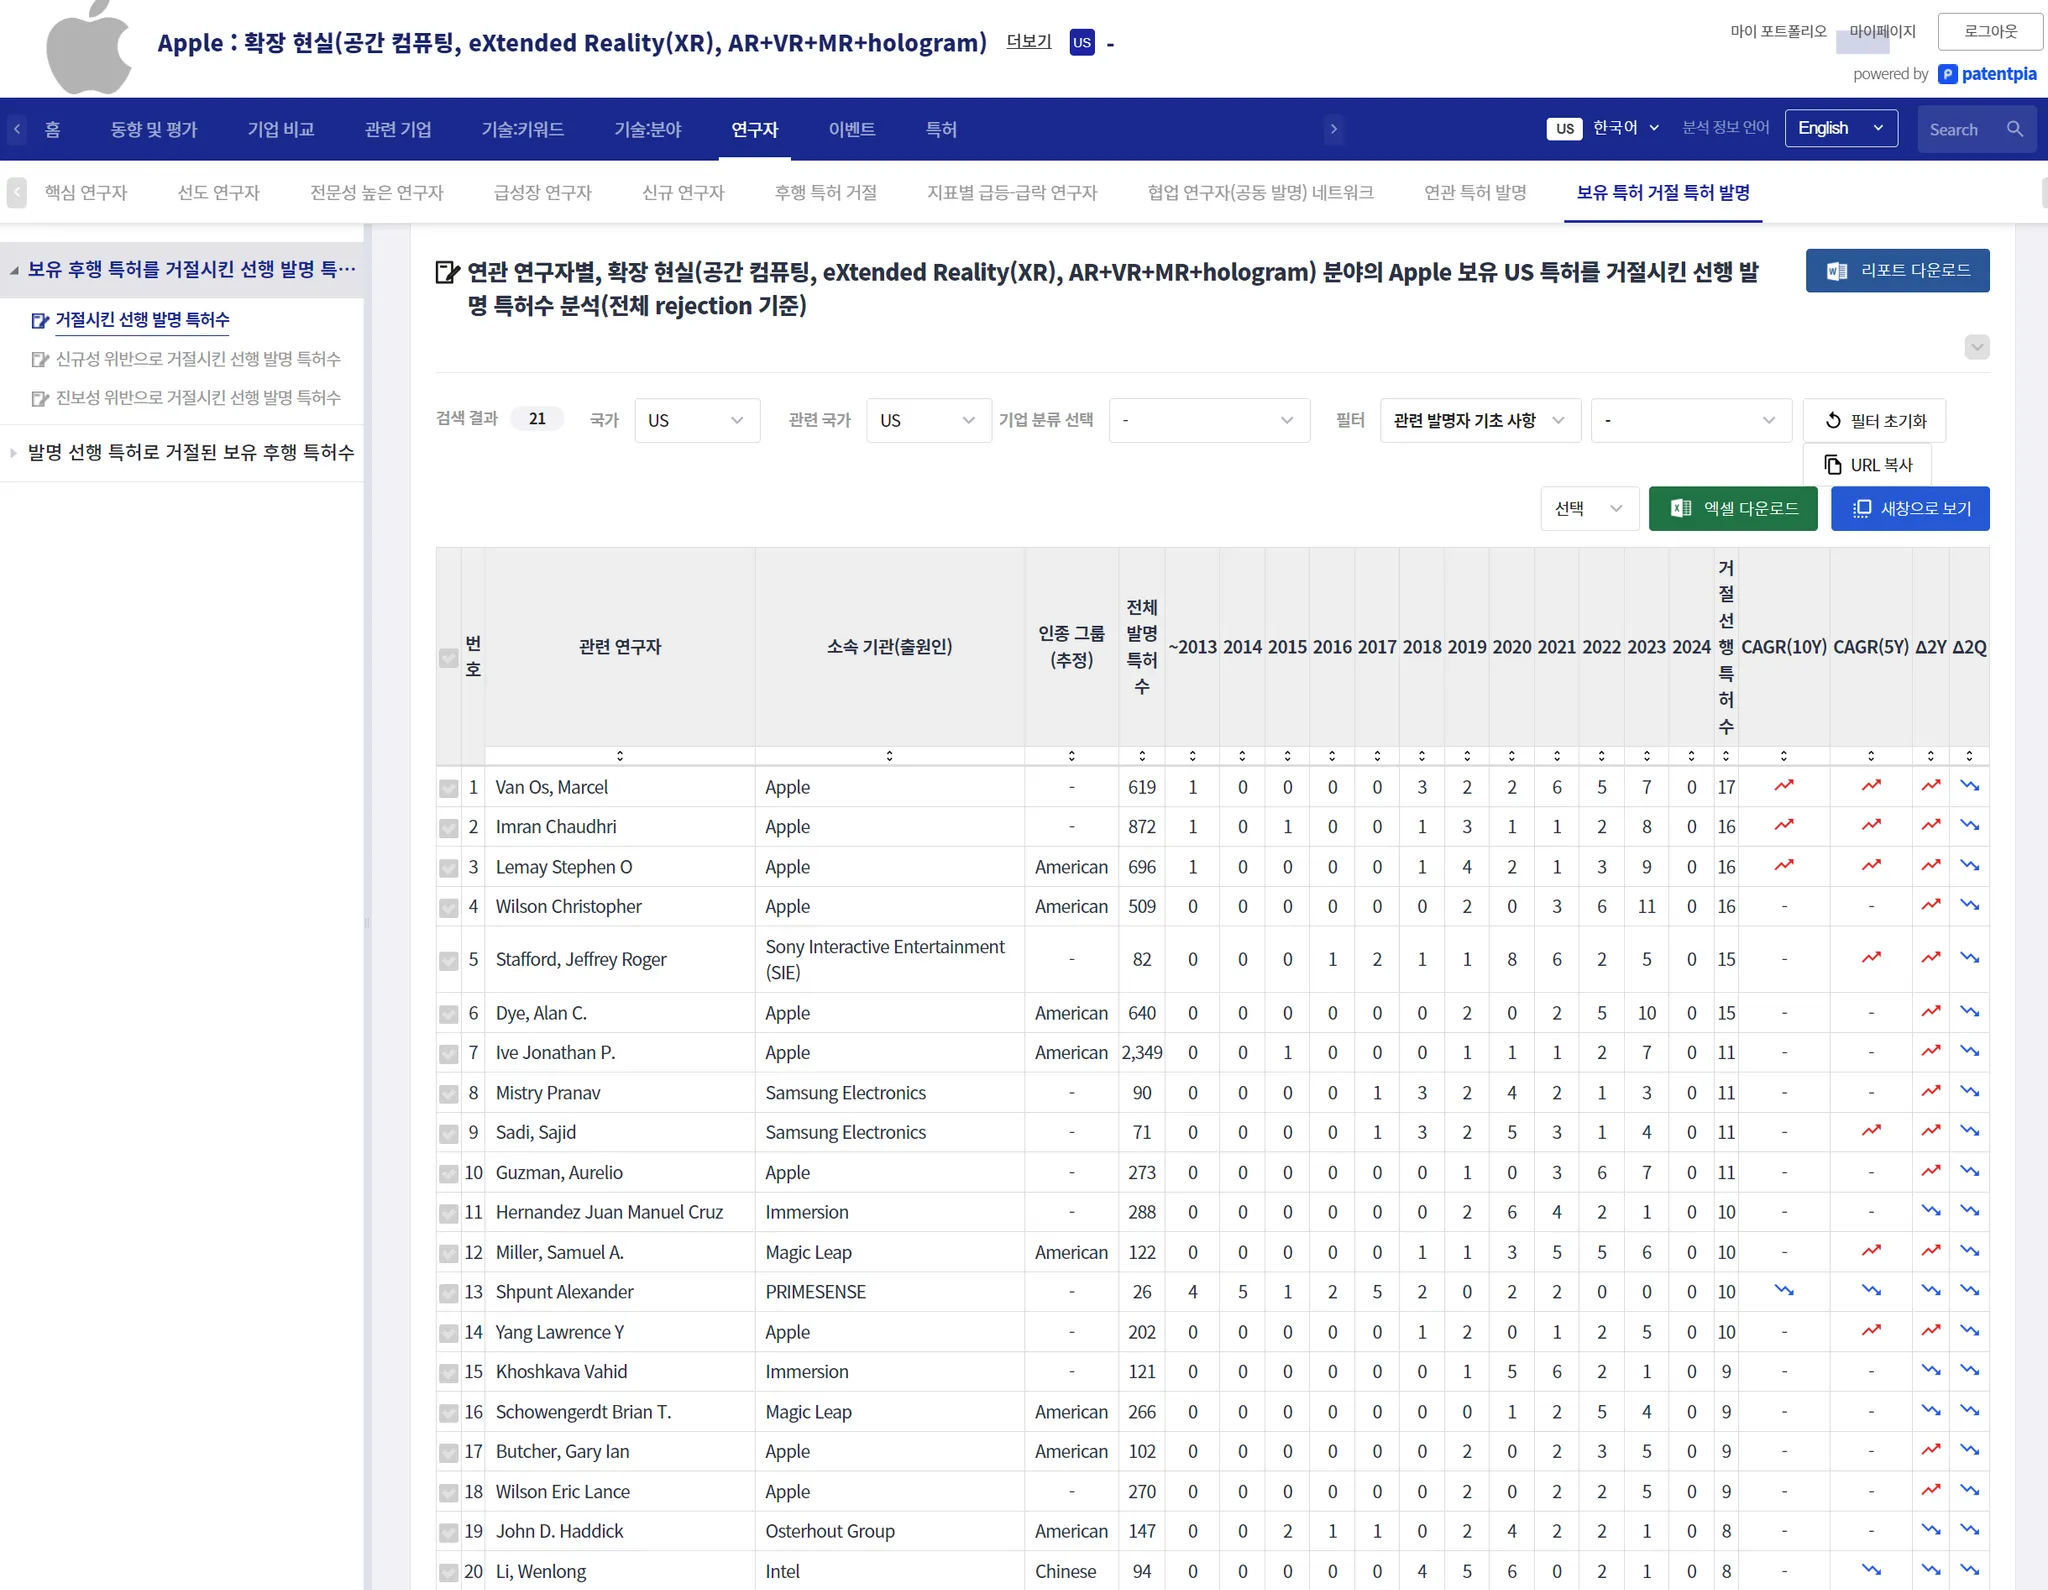Expand 발명 선행 특허로 거절된 보유 후행 특허수

pos(190,453)
